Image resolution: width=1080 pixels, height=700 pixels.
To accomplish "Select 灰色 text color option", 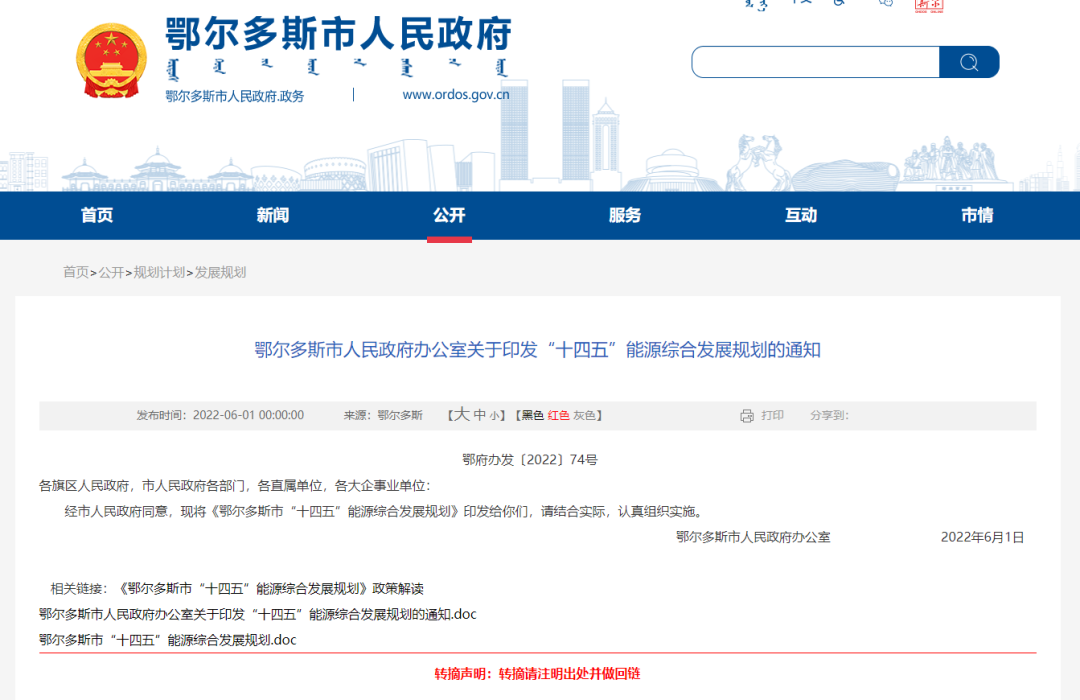I will coord(584,416).
